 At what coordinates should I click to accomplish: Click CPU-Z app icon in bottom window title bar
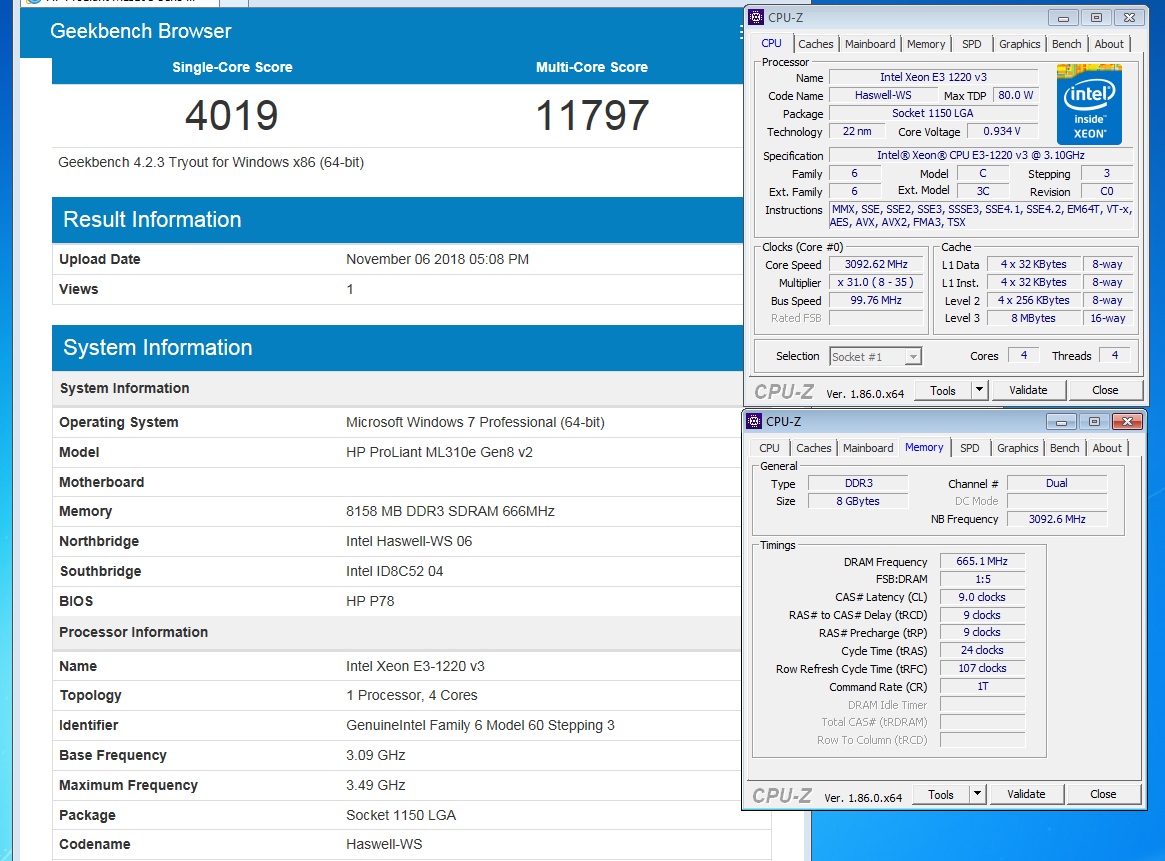pyautogui.click(x=754, y=421)
